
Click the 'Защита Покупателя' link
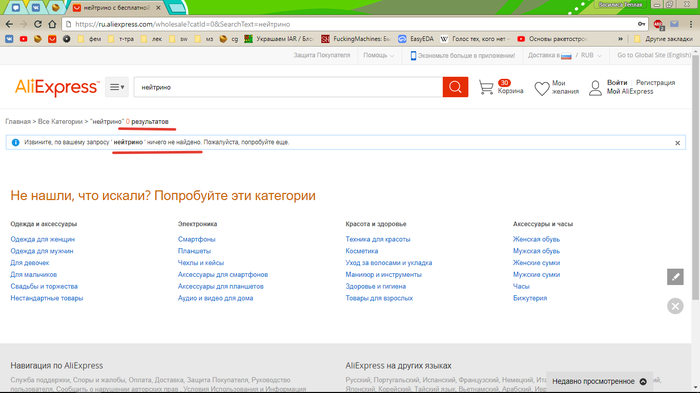321,55
